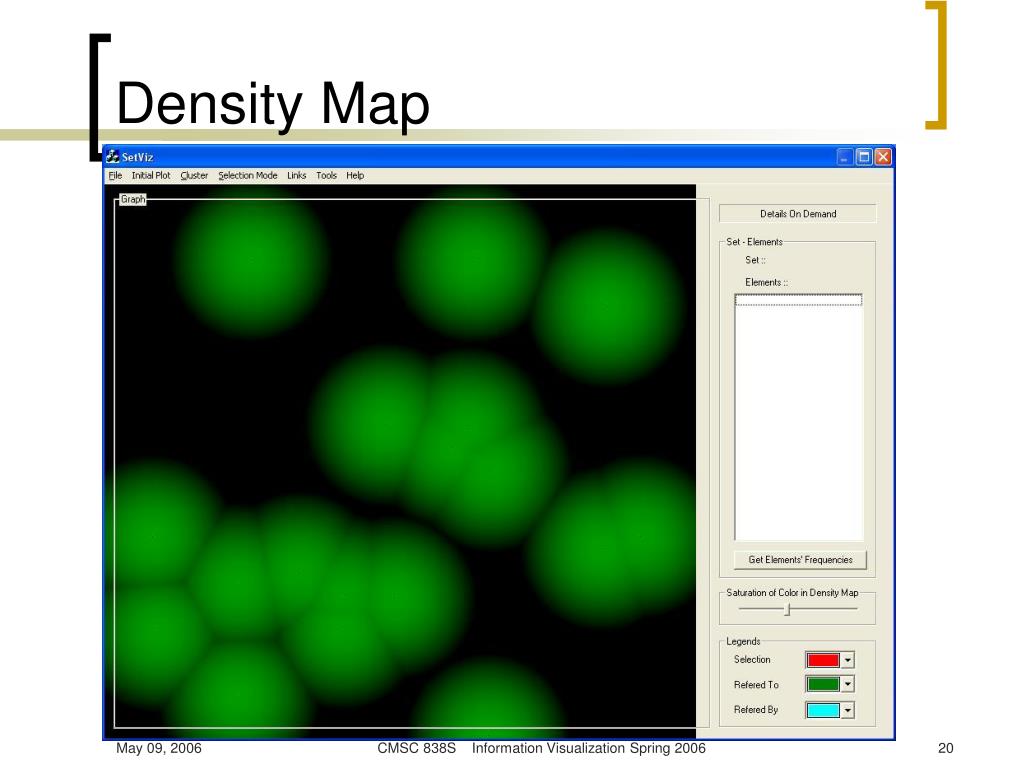1024x768 pixels.
Task: Expand the Selection color dropdown arrow
Action: 848,660
